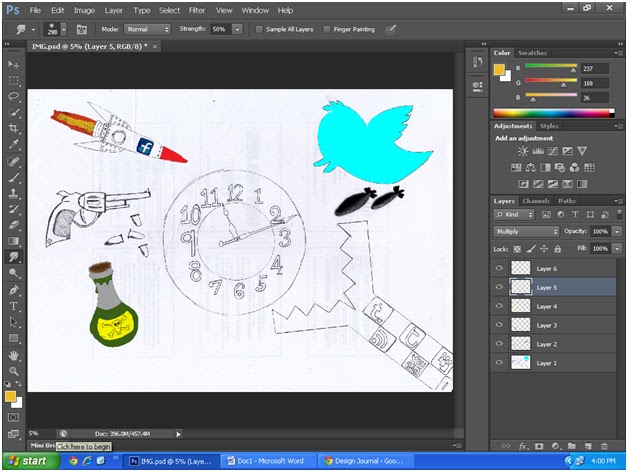Enable Sample All Layers checkbox
The height and width of the screenshot is (472, 628).
[259, 29]
